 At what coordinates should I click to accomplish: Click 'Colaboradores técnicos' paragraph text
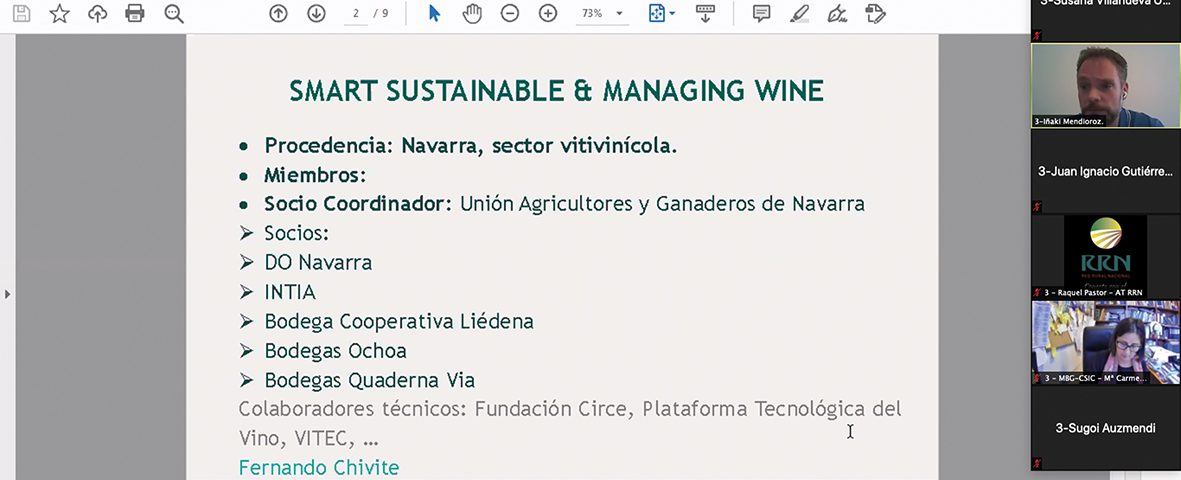[x=570, y=423]
